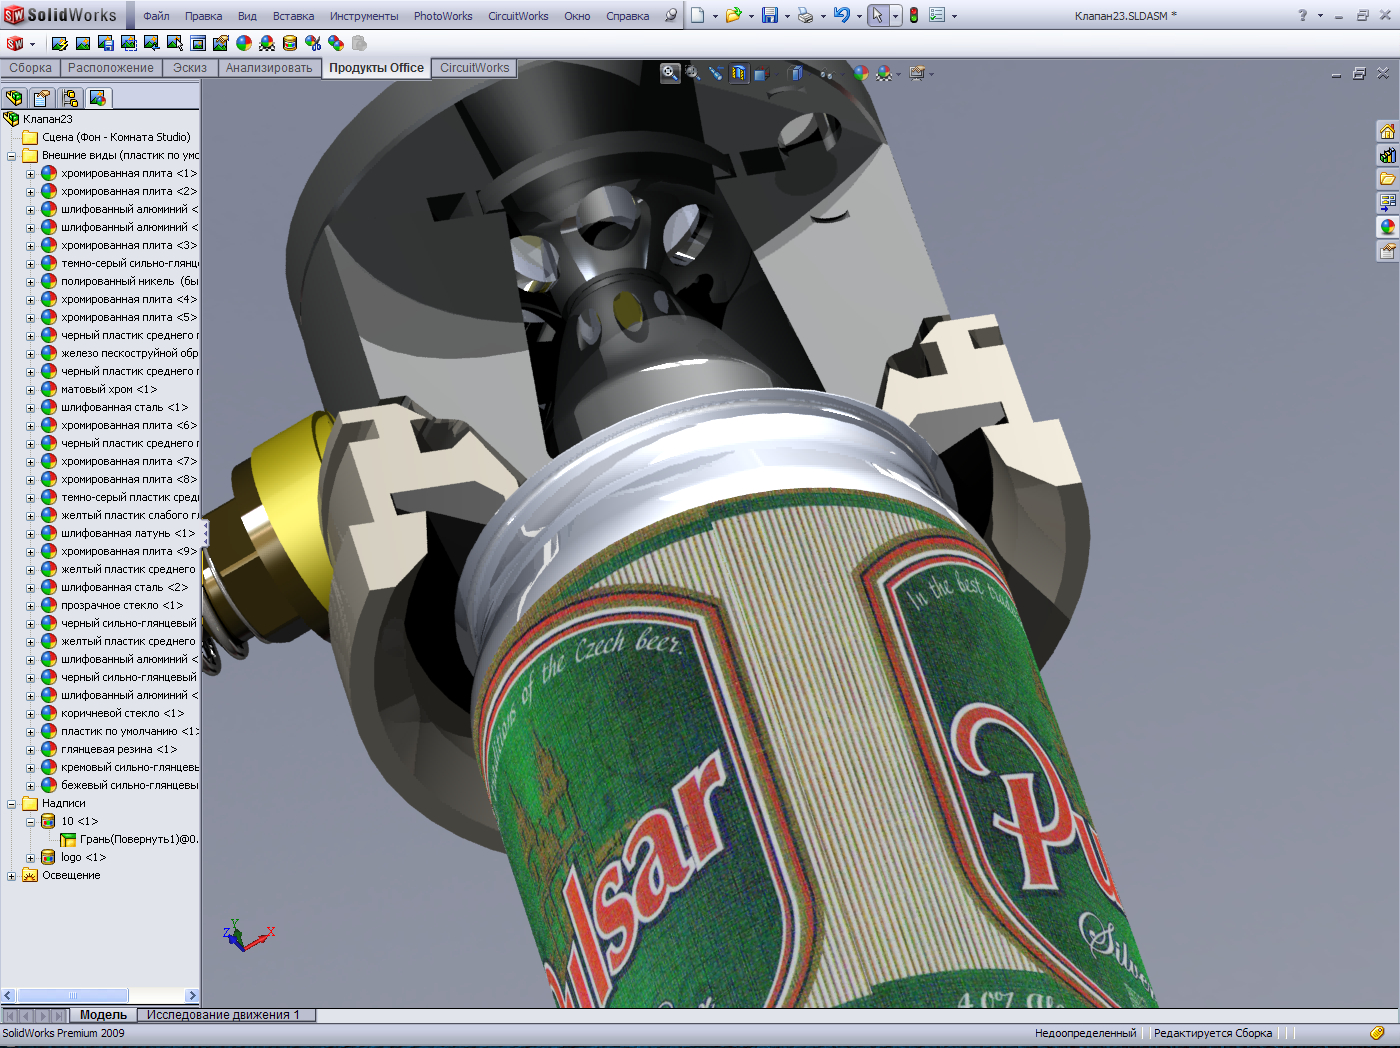Screen dimensions: 1400x1048
Task: Open the PropertyManager tab icon
Action: [x=42, y=98]
